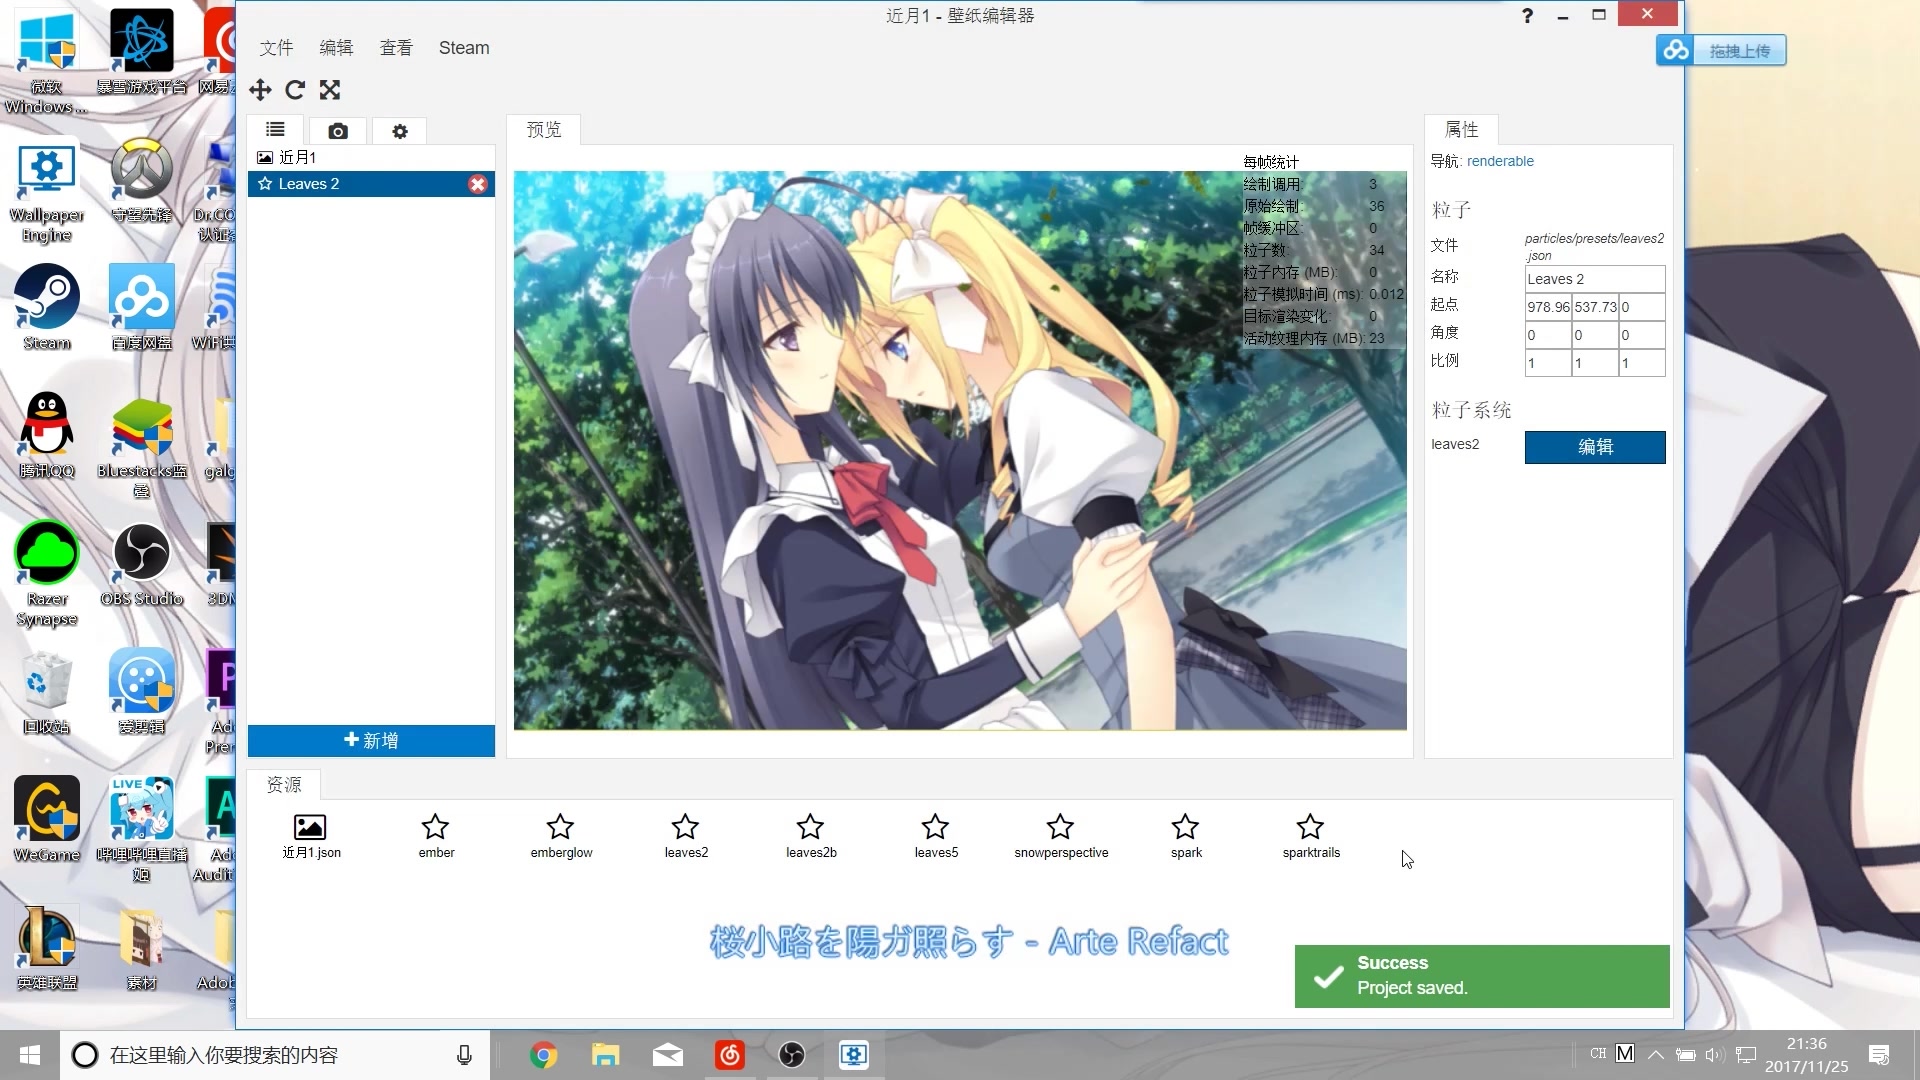Viewport: 1920px width, 1080px height.
Task: Open the camera snapshot tab
Action: [338, 131]
